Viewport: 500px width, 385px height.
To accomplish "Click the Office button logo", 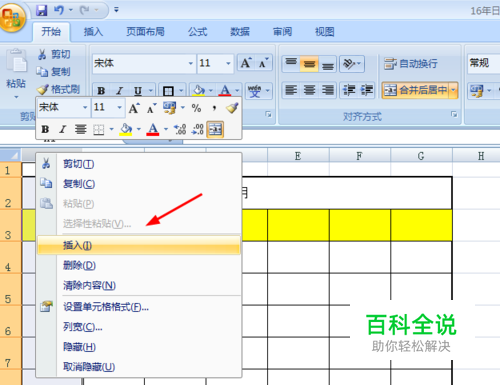I will pos(13,17).
